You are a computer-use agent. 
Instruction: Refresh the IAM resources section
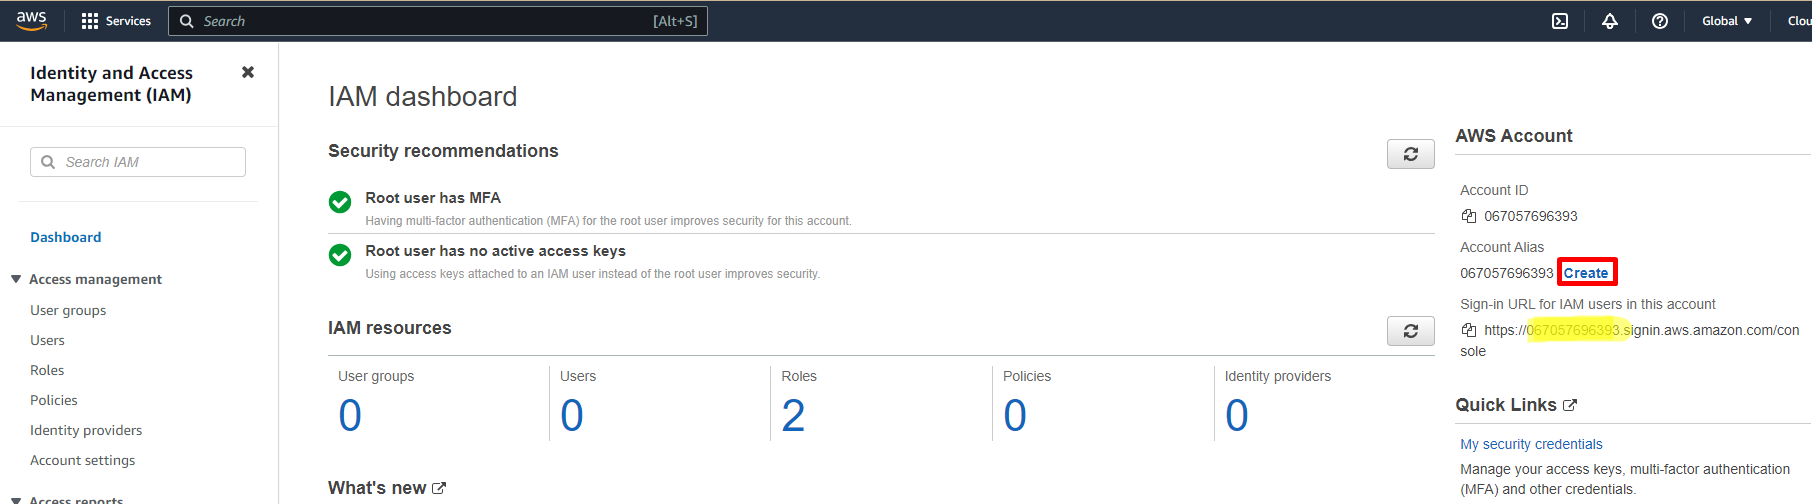click(x=1410, y=331)
